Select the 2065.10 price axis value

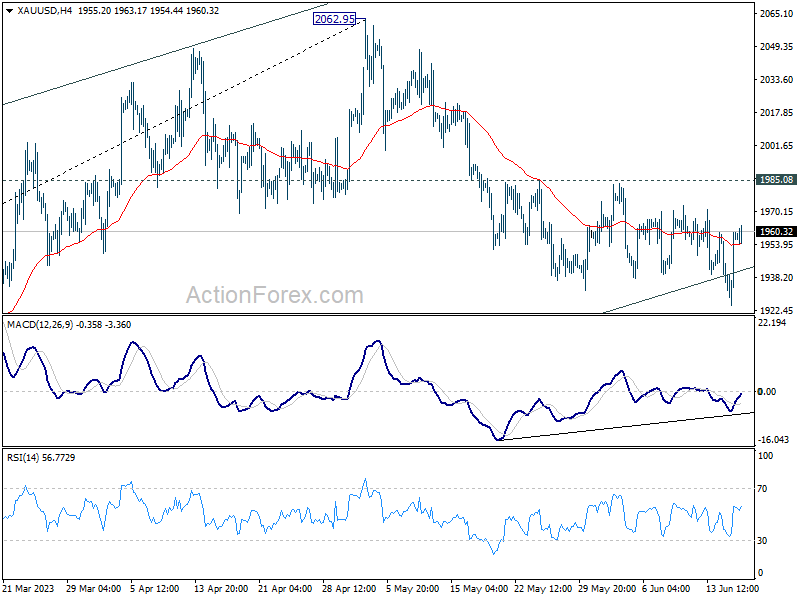[x=777, y=14]
